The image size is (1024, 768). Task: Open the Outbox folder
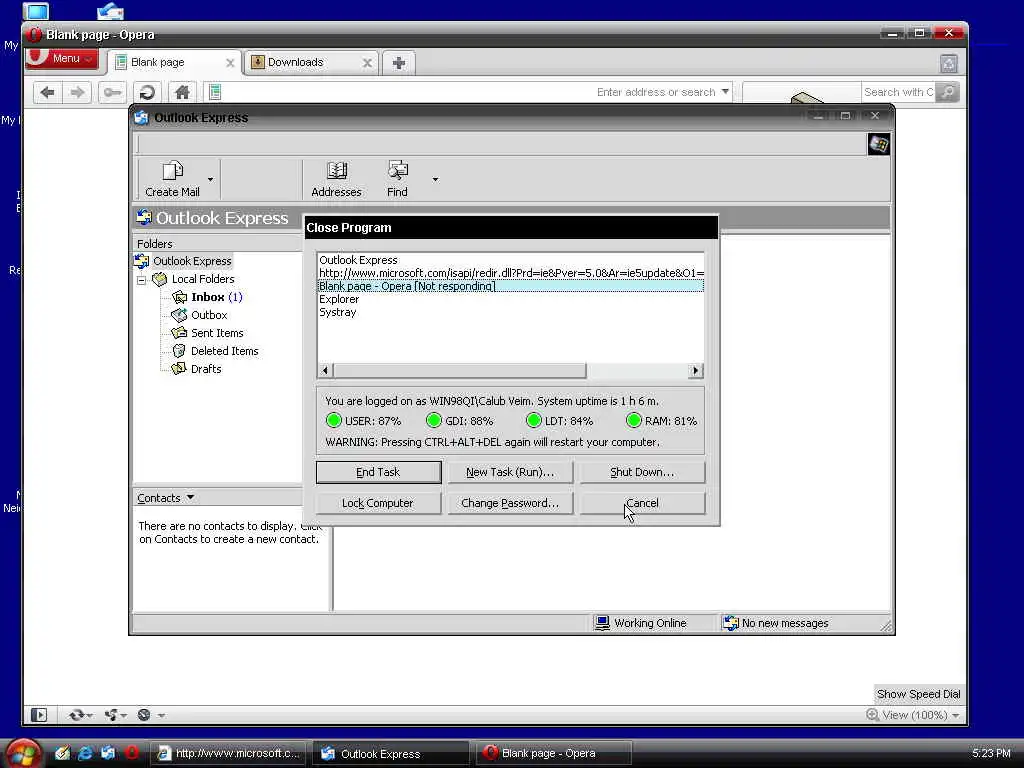tap(209, 315)
